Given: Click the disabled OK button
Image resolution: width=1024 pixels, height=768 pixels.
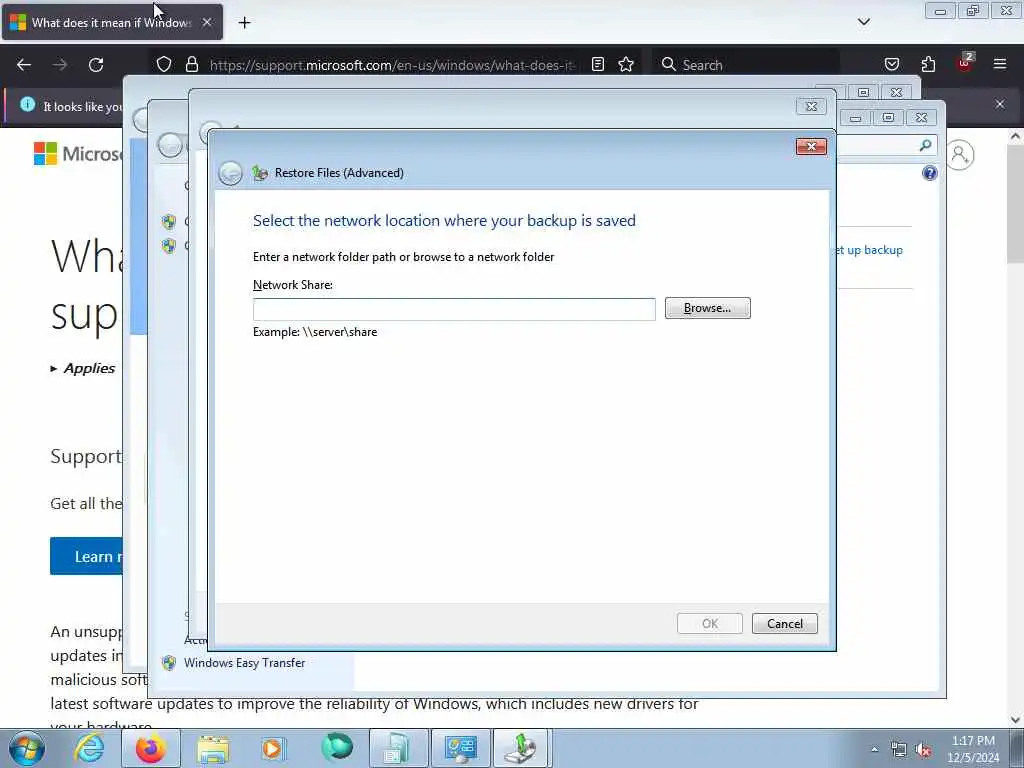Looking at the screenshot, I should (709, 624).
